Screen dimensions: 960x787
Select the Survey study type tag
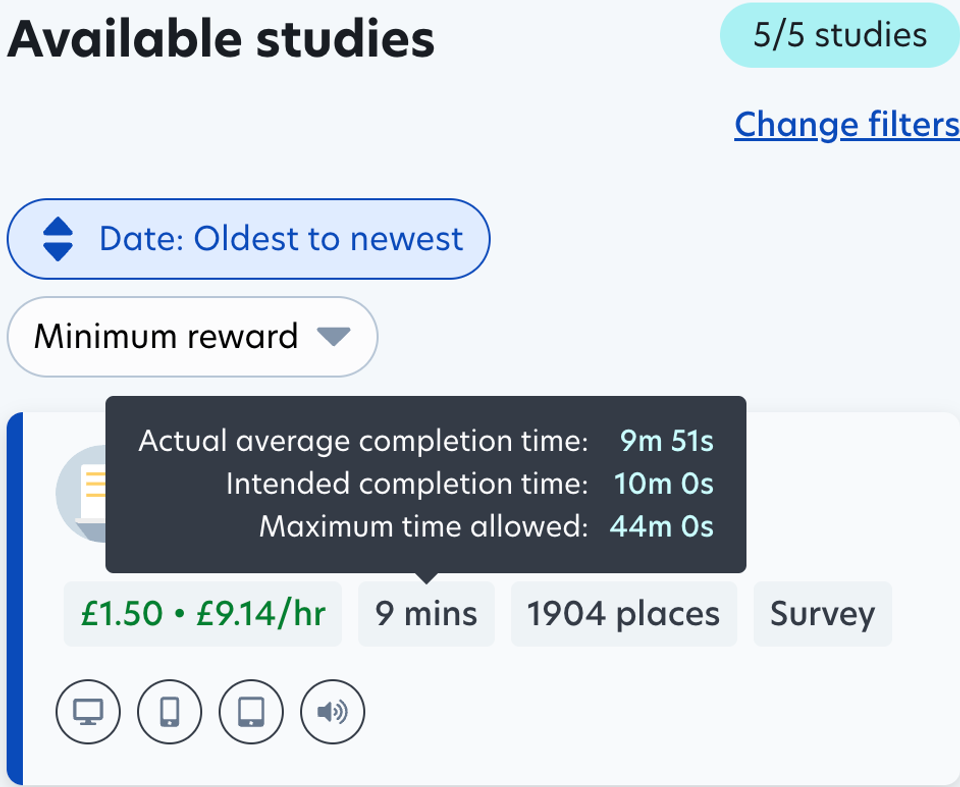(x=822, y=614)
